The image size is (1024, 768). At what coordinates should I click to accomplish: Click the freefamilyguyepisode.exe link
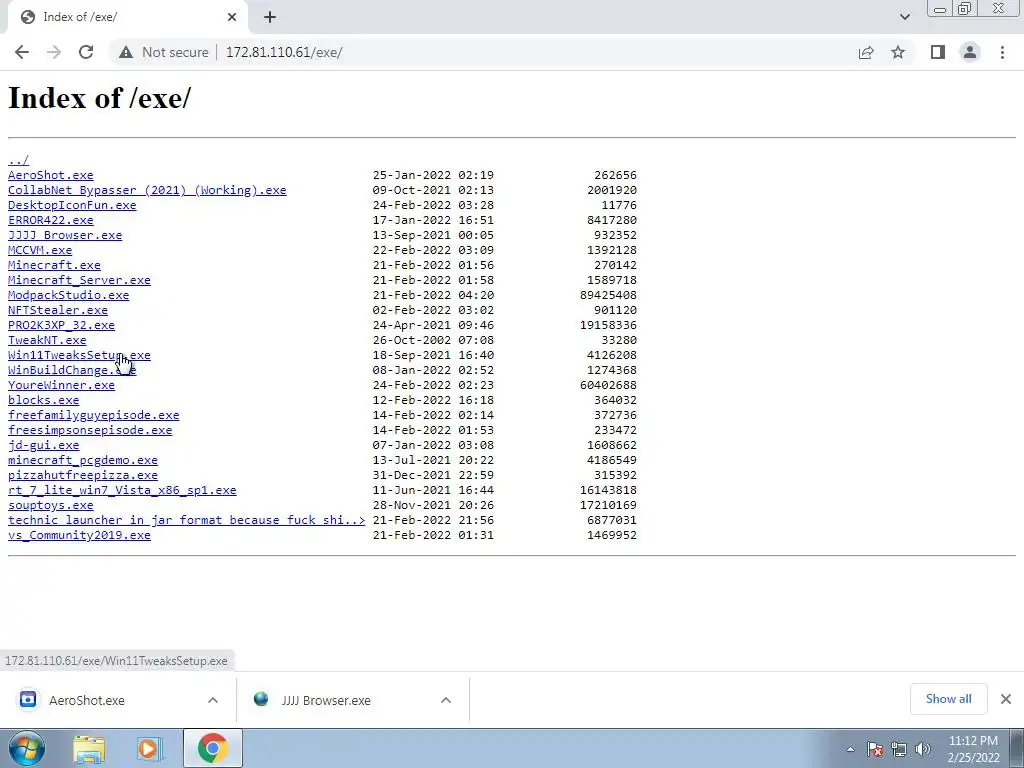(x=93, y=415)
